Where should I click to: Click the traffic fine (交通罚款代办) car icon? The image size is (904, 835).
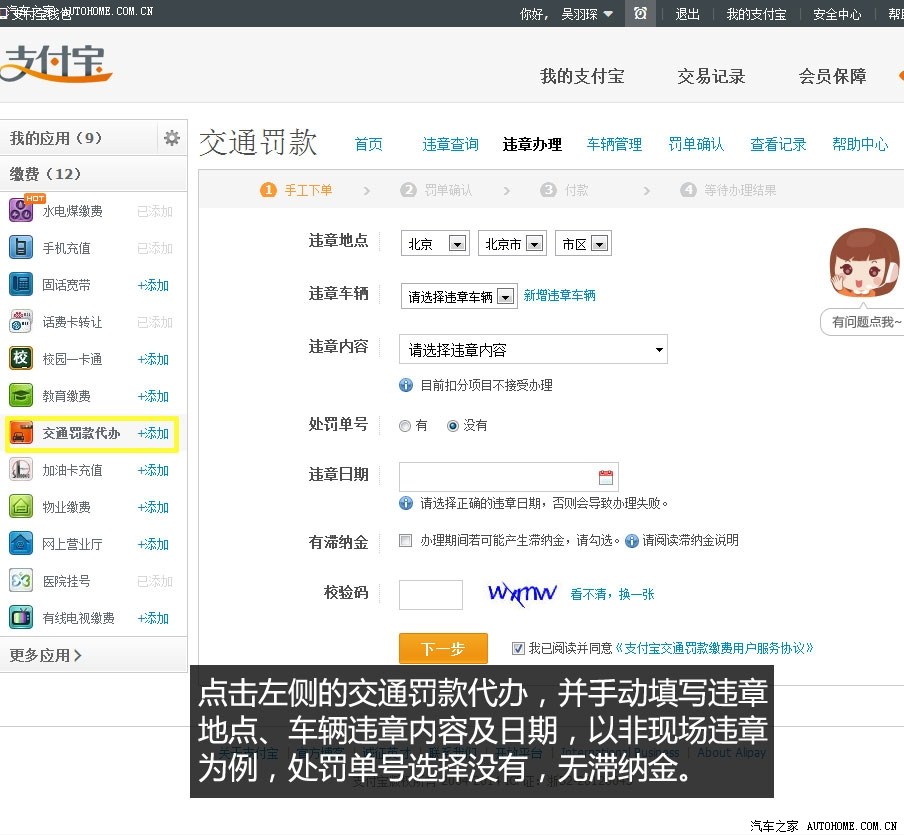[22, 432]
